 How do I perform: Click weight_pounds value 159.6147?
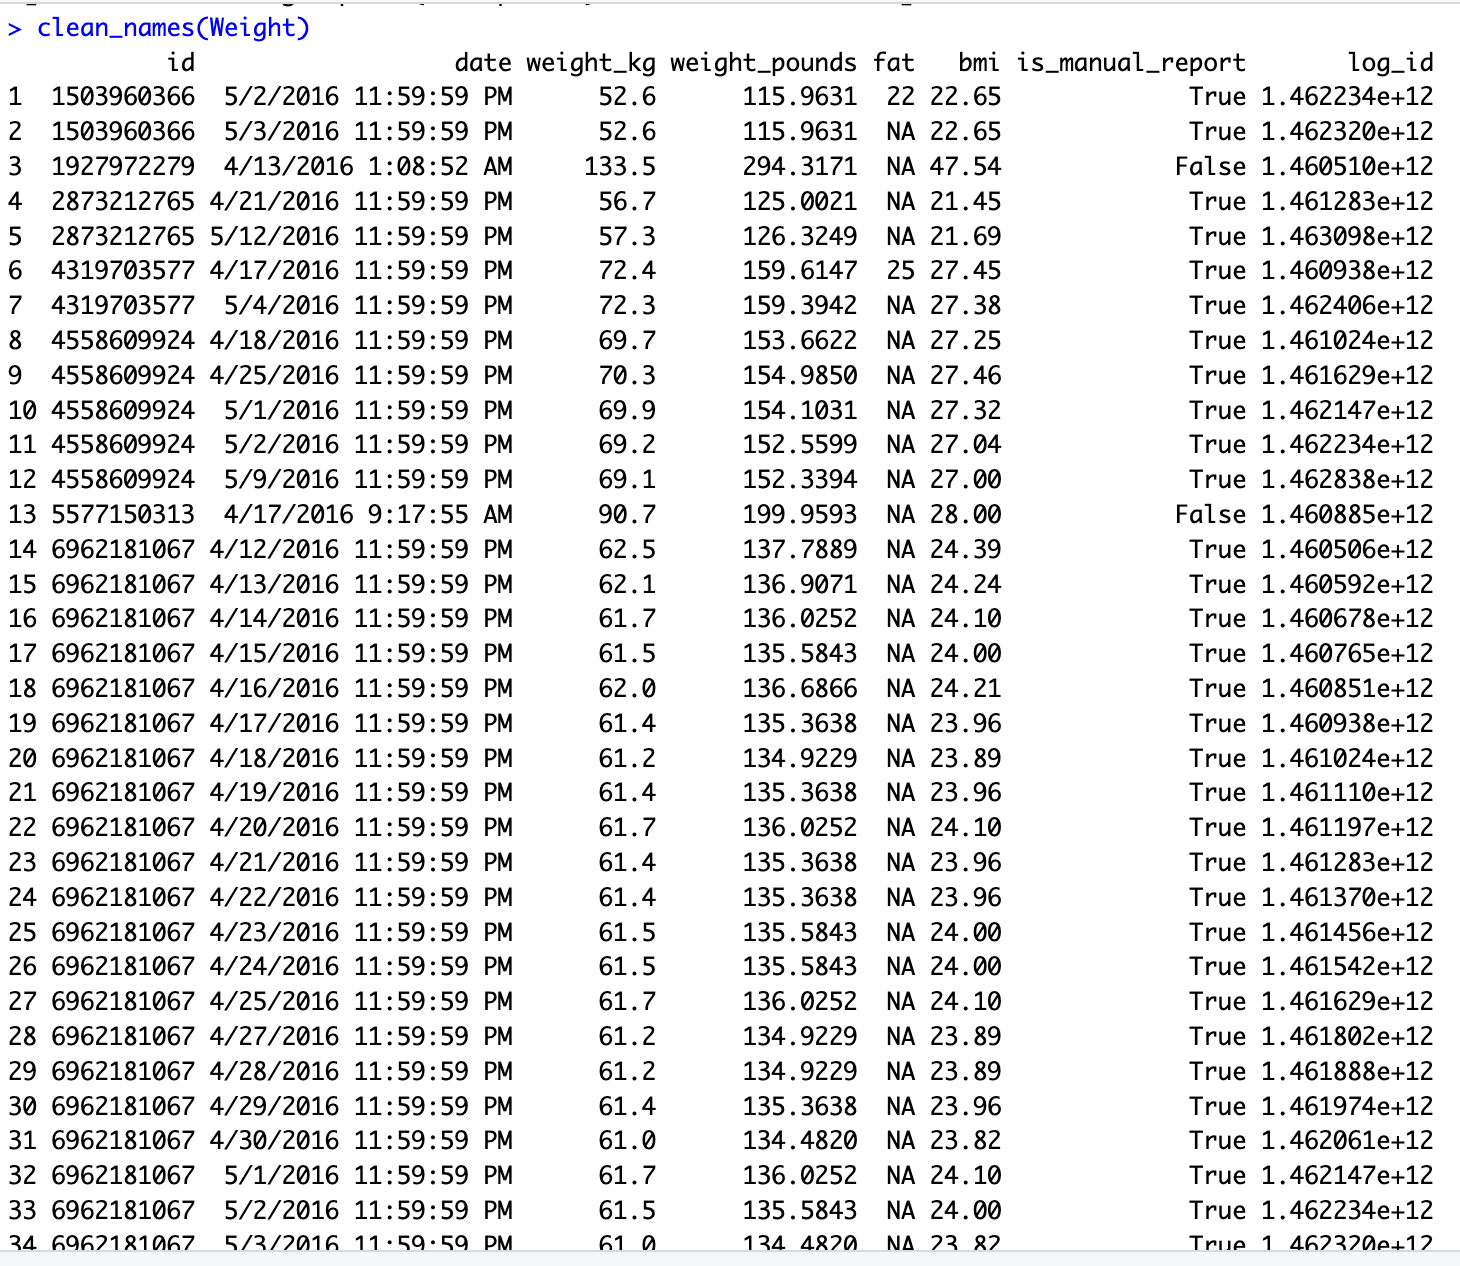(799, 271)
